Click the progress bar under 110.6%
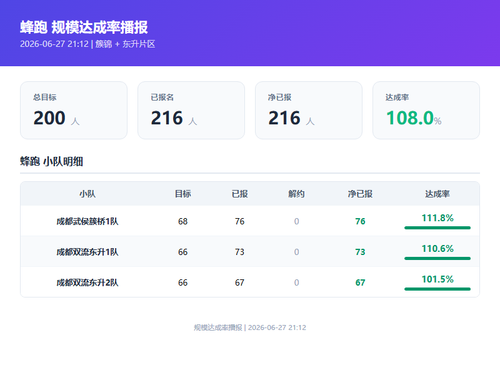Image resolution: width=500 pixels, height=375 pixels. point(437,258)
